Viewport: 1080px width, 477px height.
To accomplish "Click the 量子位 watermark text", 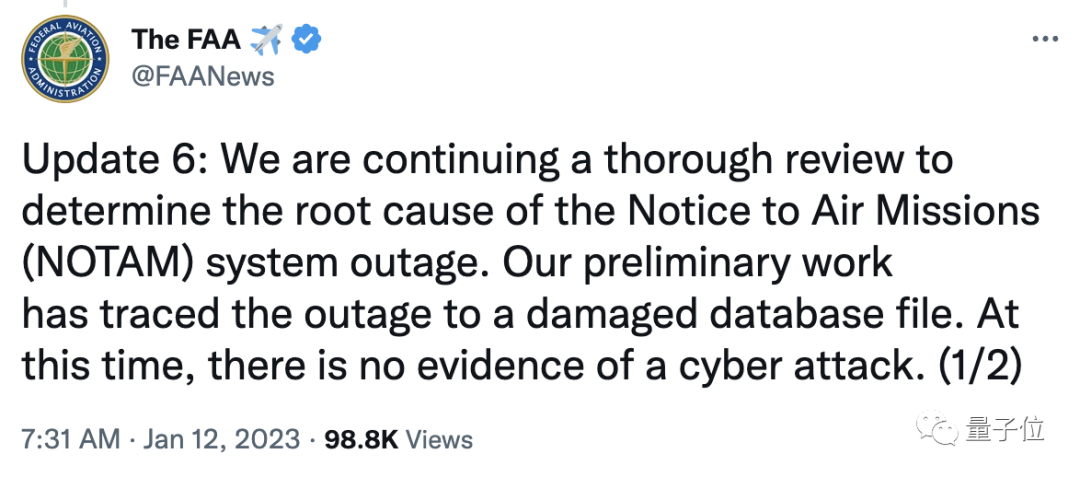I will click(x=1005, y=429).
